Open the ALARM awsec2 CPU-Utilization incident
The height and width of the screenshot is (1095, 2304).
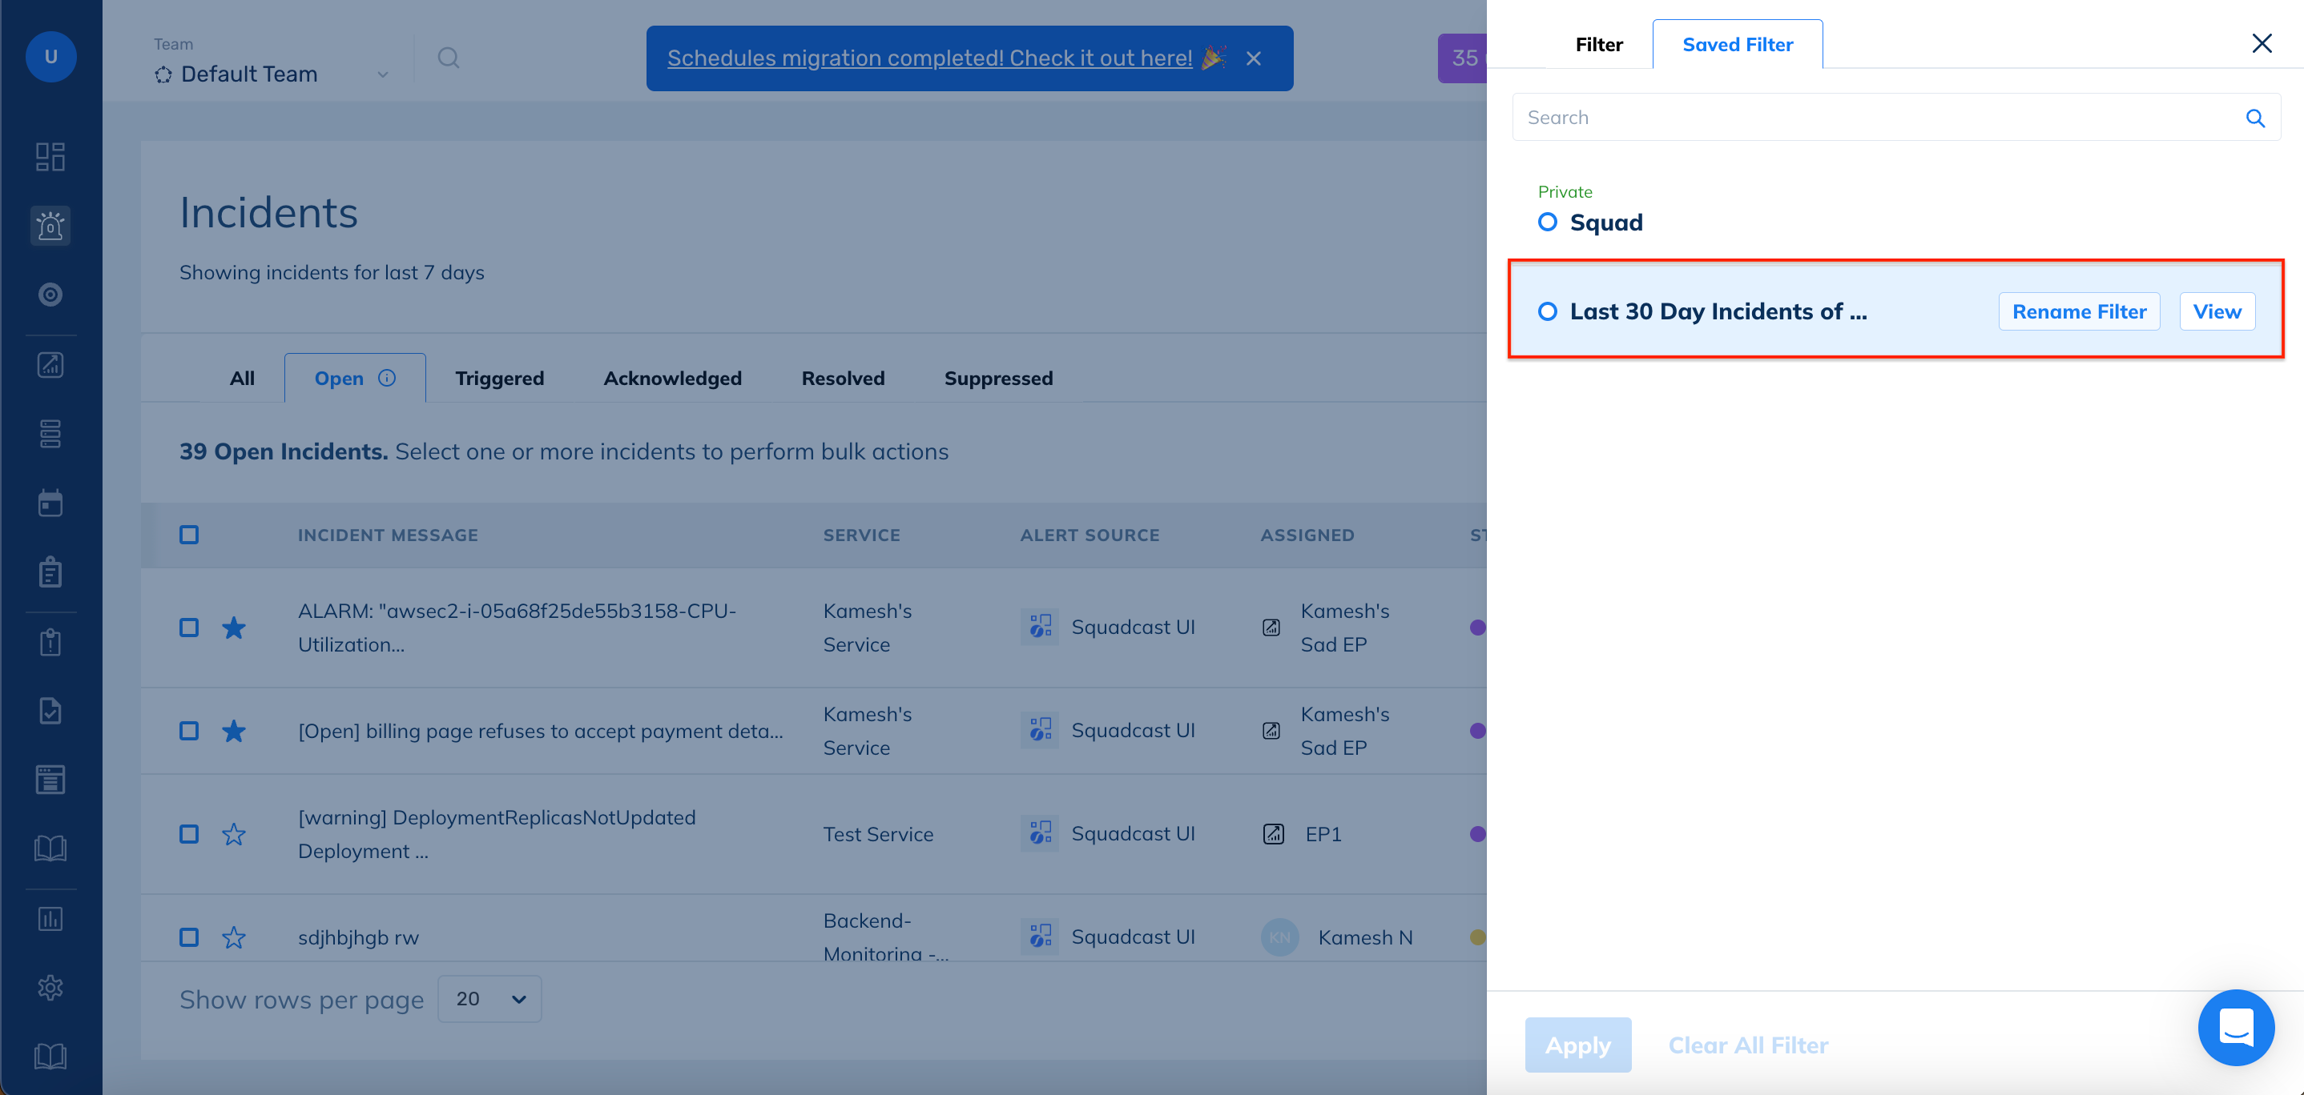pyautogui.click(x=518, y=628)
